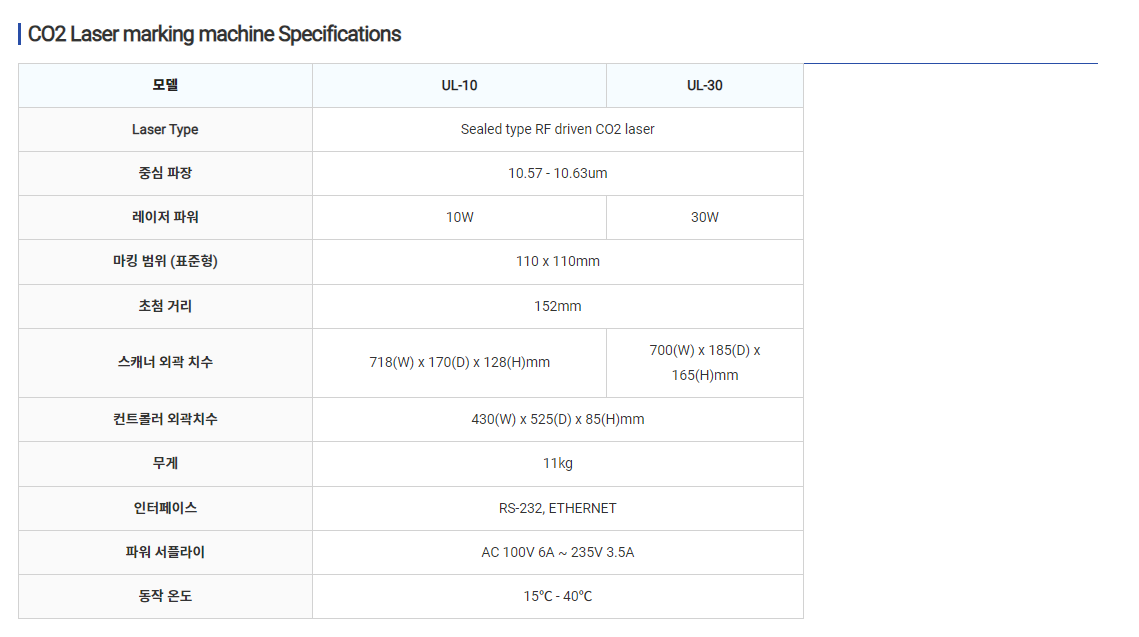Select the 30W laser power cell
Image resolution: width=1139 pixels, height=637 pixels.
tap(704, 217)
